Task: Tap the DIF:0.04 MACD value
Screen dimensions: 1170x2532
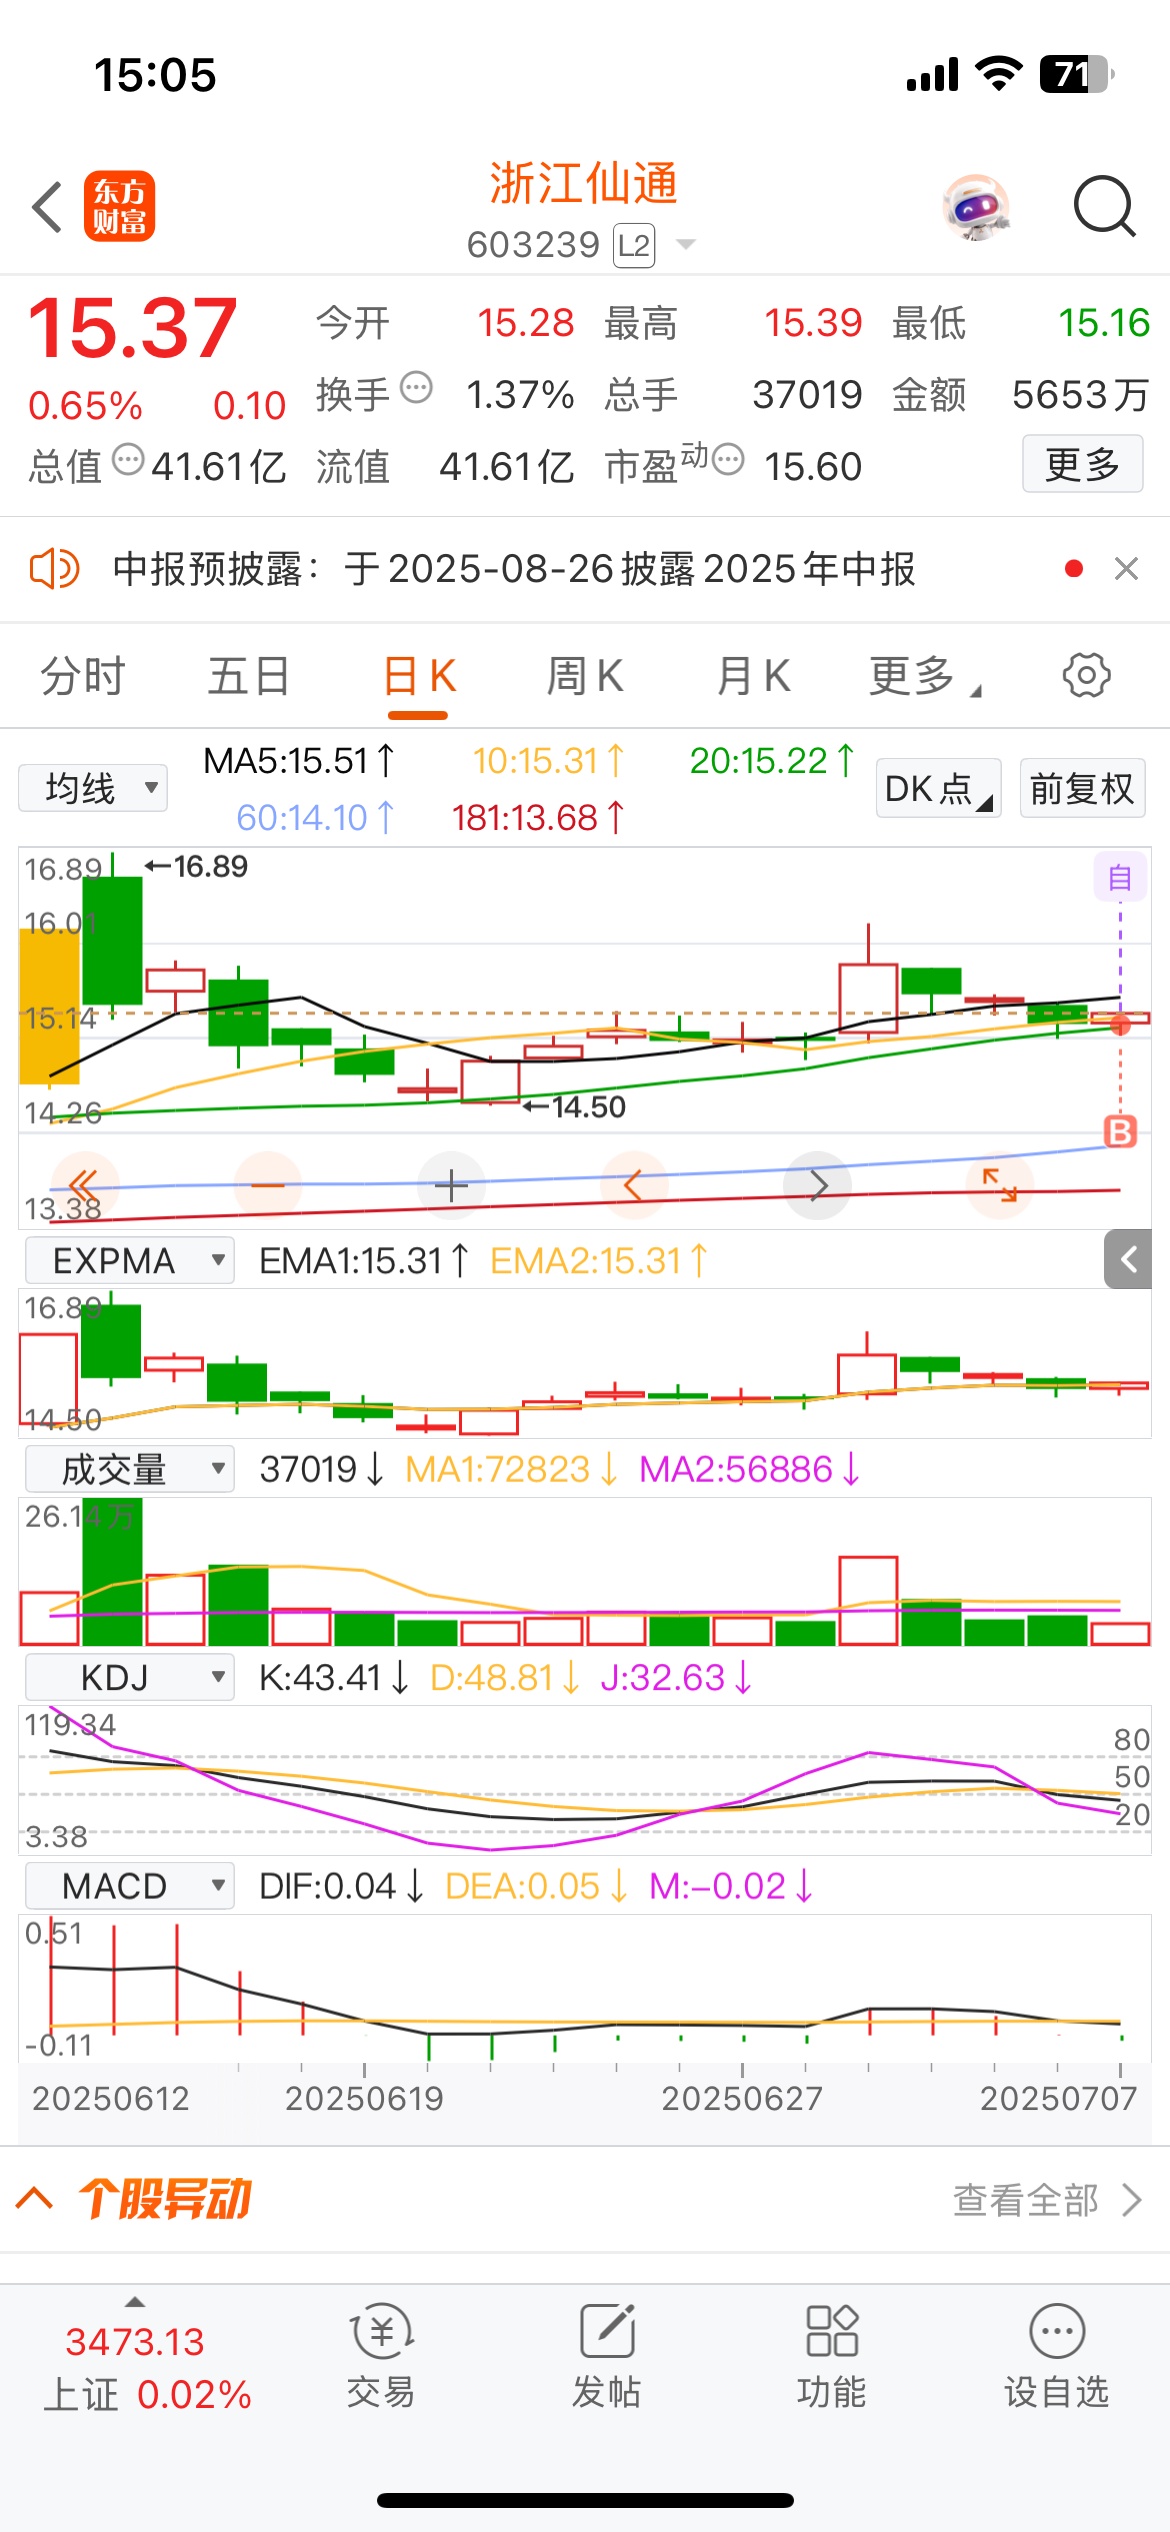Action: (x=341, y=1886)
